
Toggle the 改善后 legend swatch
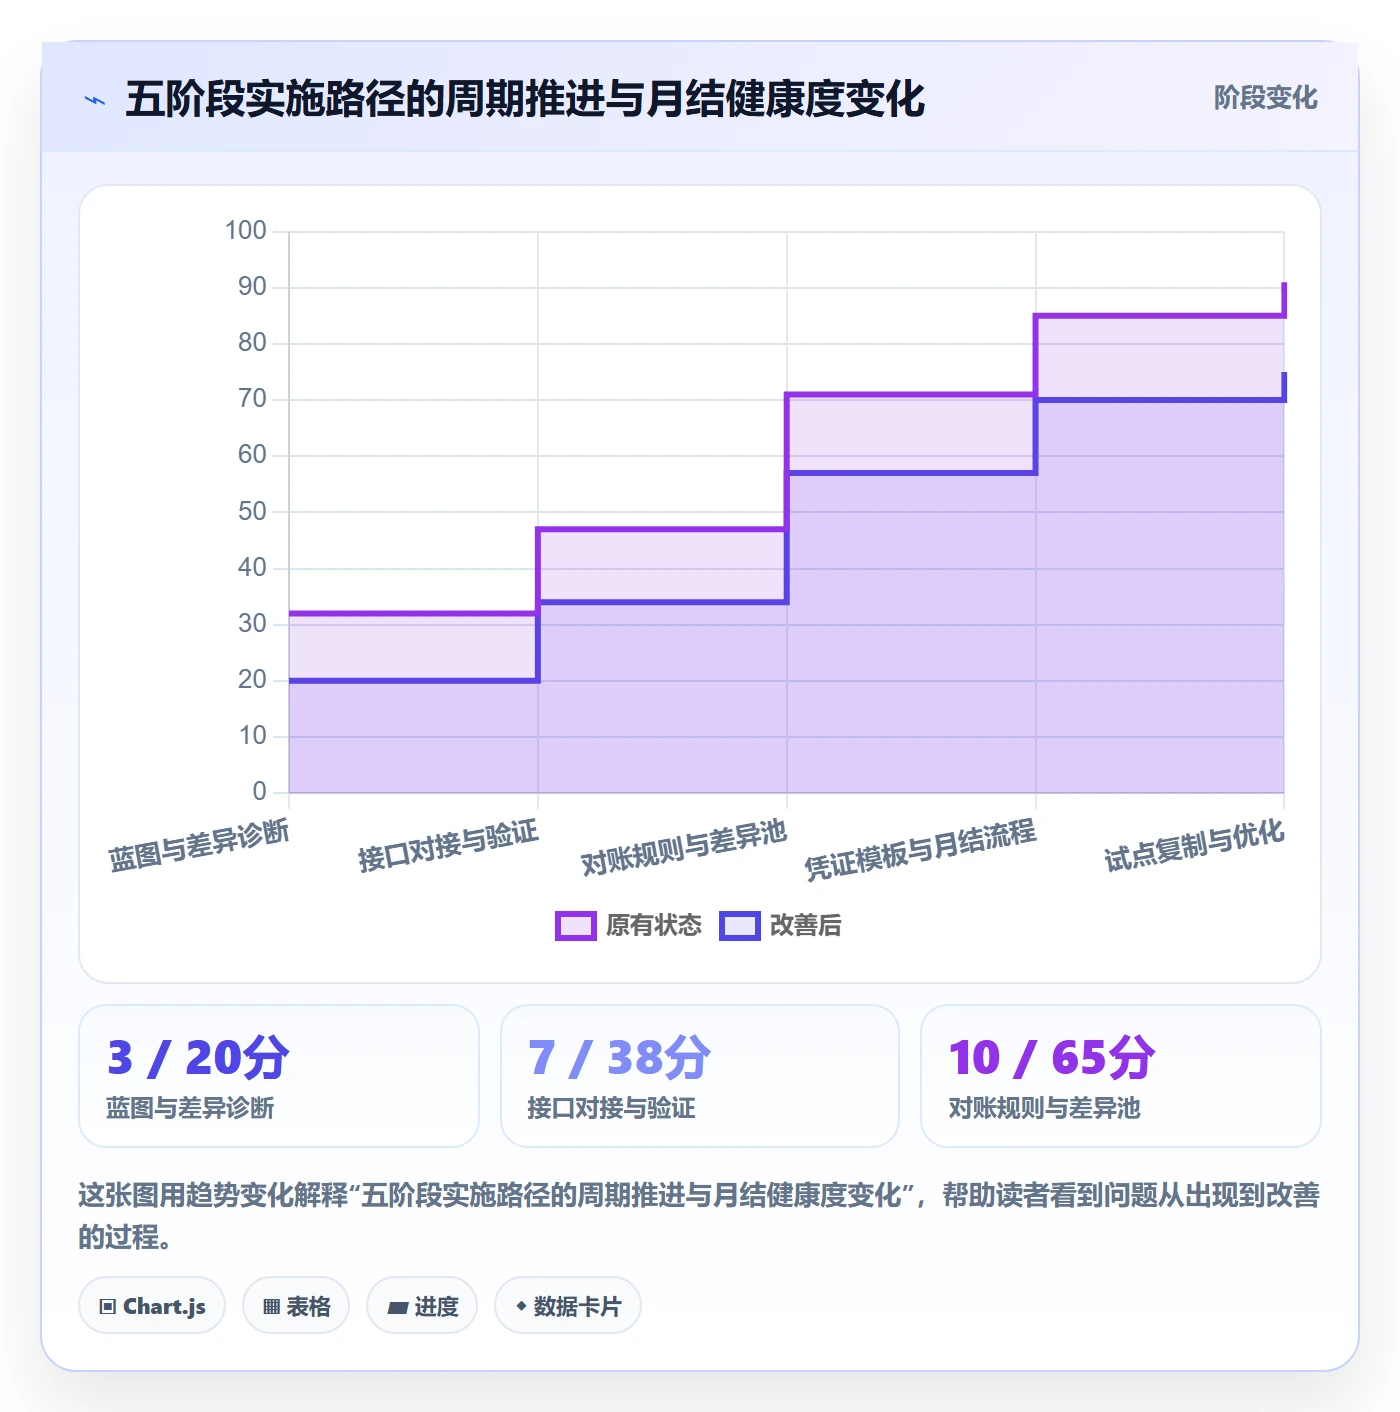(739, 926)
